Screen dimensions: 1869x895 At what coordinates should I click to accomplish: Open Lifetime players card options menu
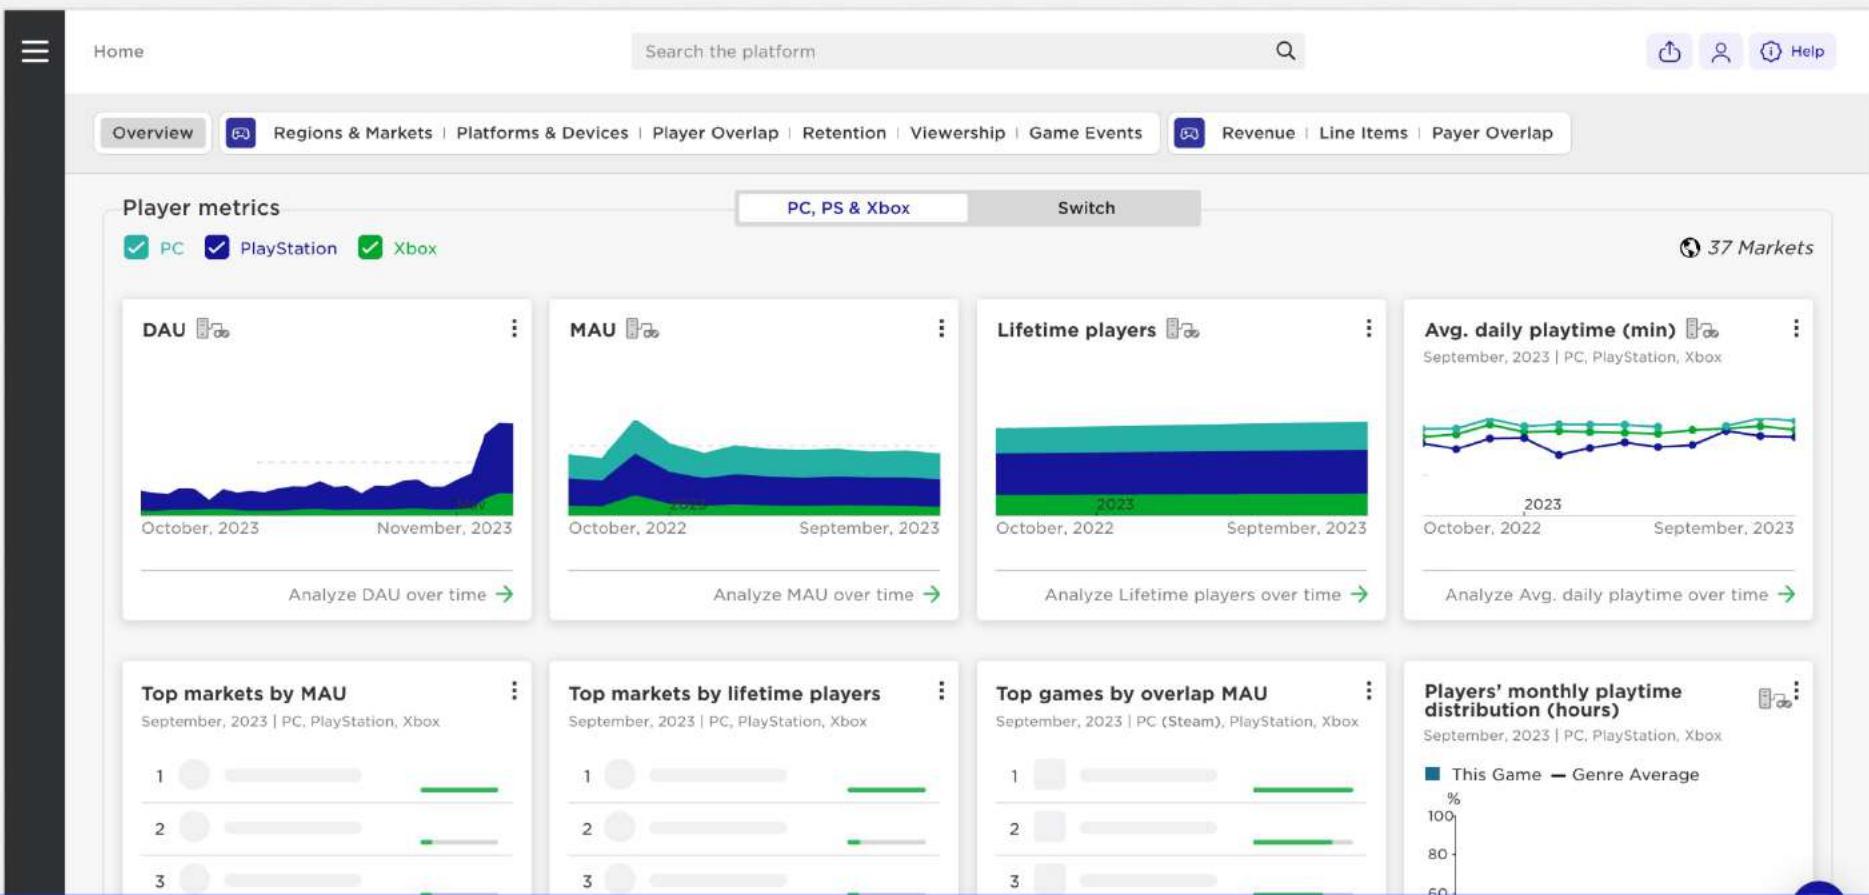1368,328
